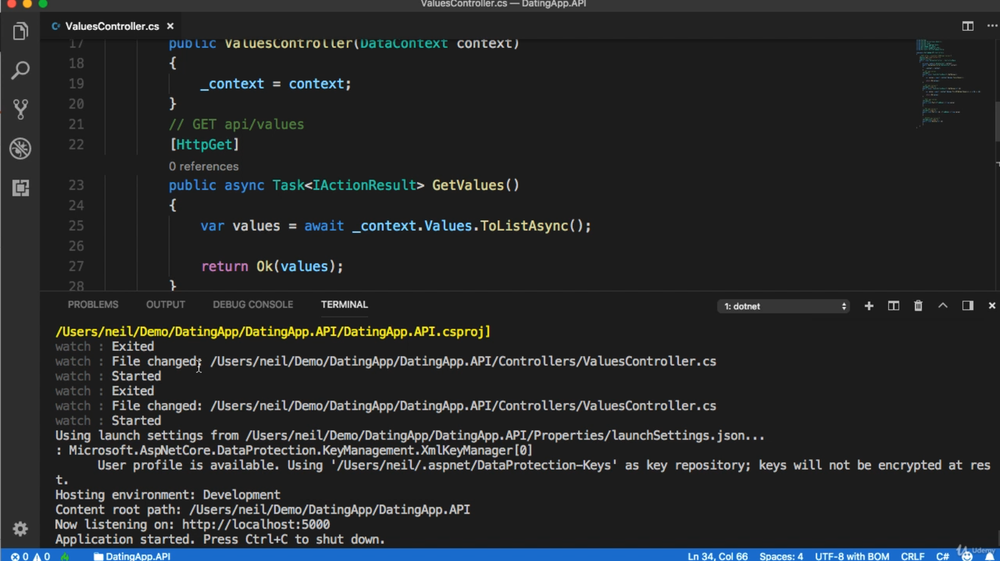Viewport: 1000px width, 561px height.
Task: Click 'ToListAsync' on line 25
Action: click(524, 226)
